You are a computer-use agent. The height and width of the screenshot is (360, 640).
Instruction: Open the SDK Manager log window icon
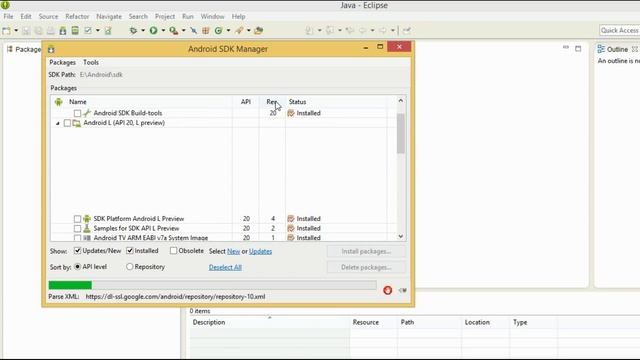pos(403,290)
